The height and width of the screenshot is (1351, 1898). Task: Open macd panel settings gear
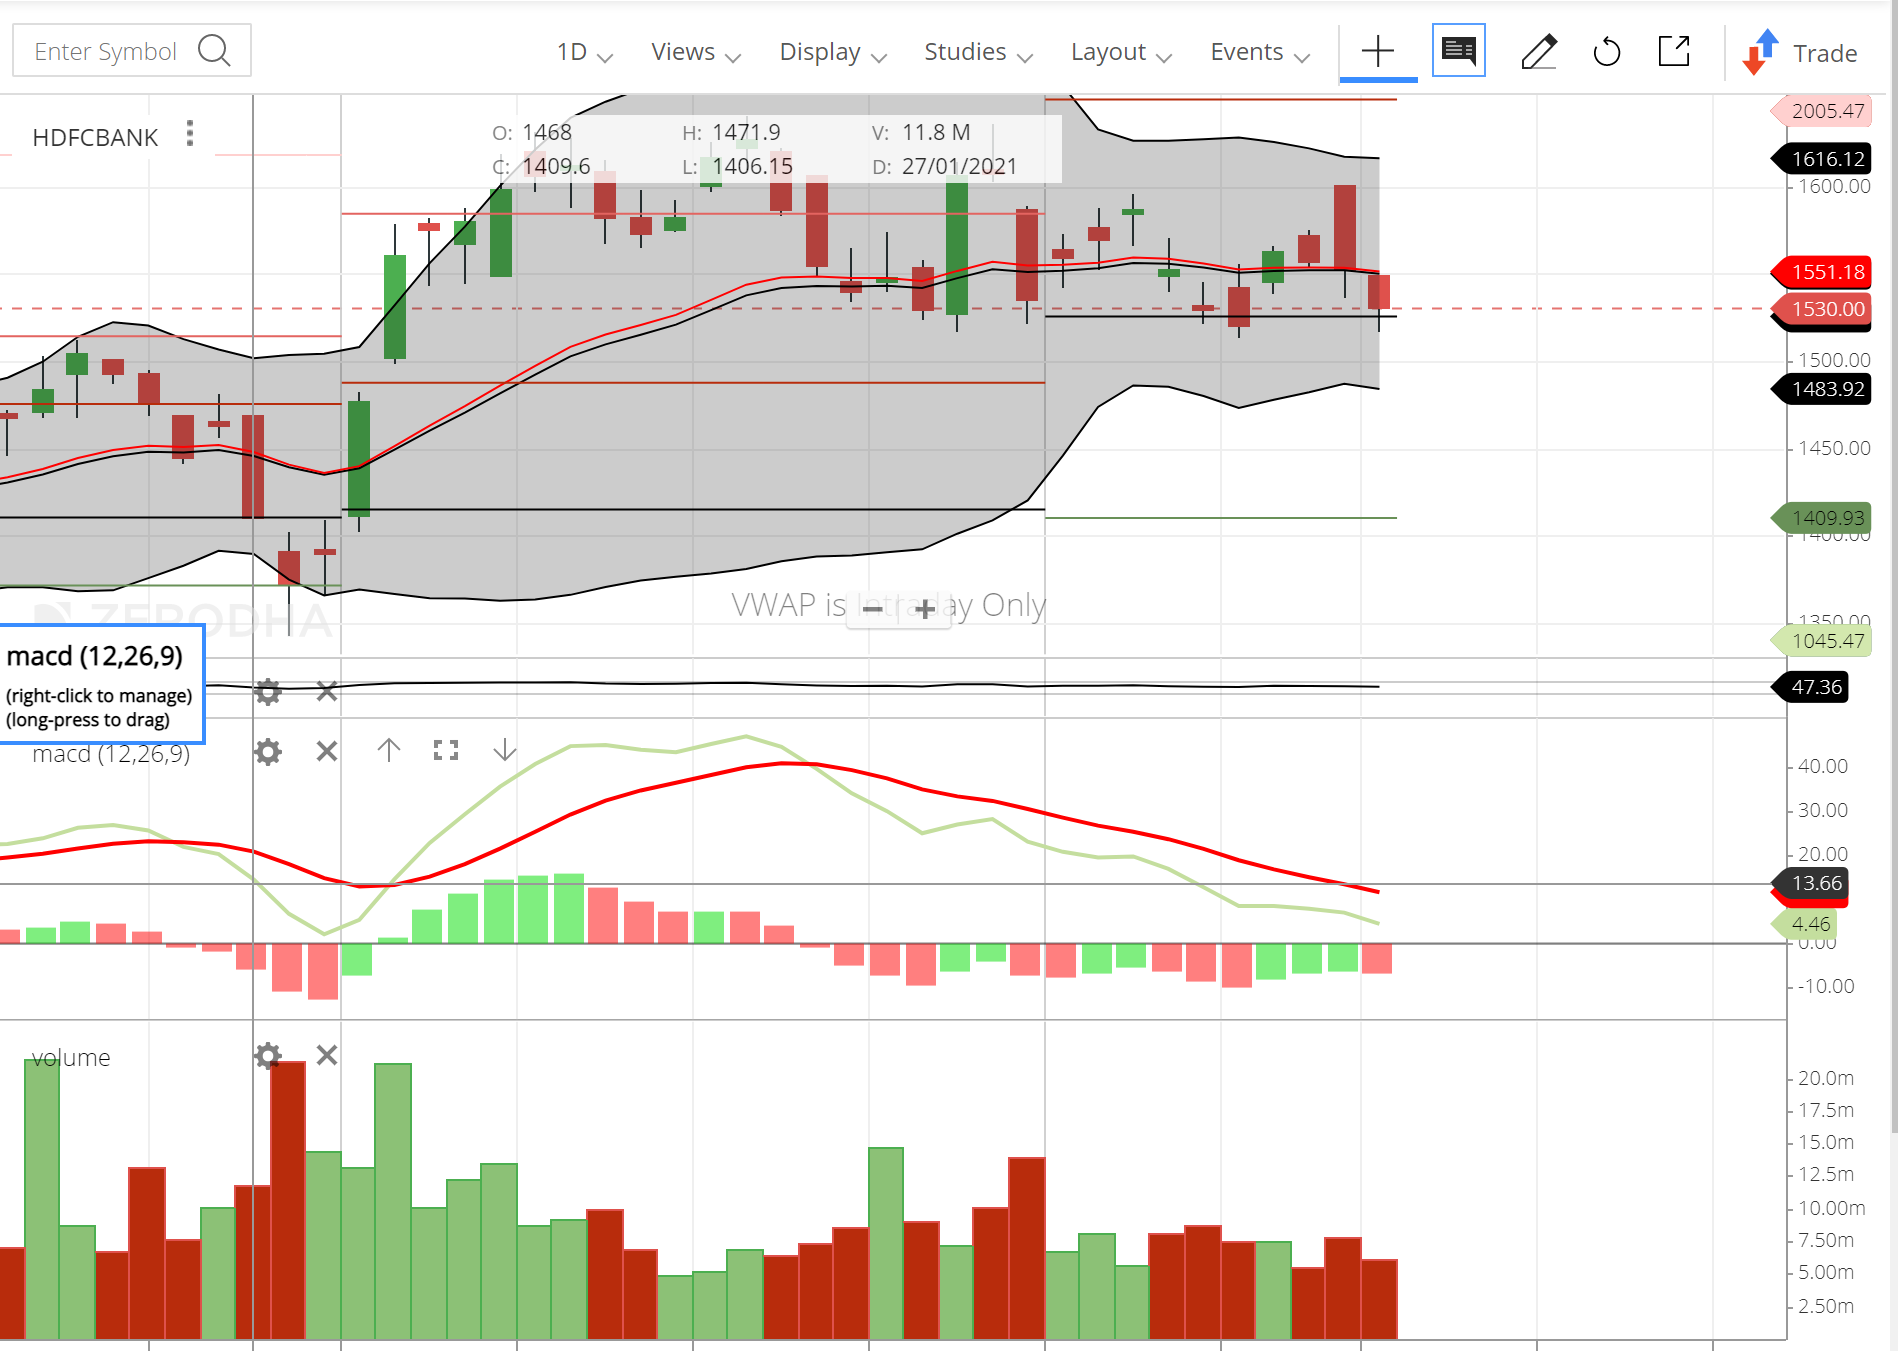point(268,751)
